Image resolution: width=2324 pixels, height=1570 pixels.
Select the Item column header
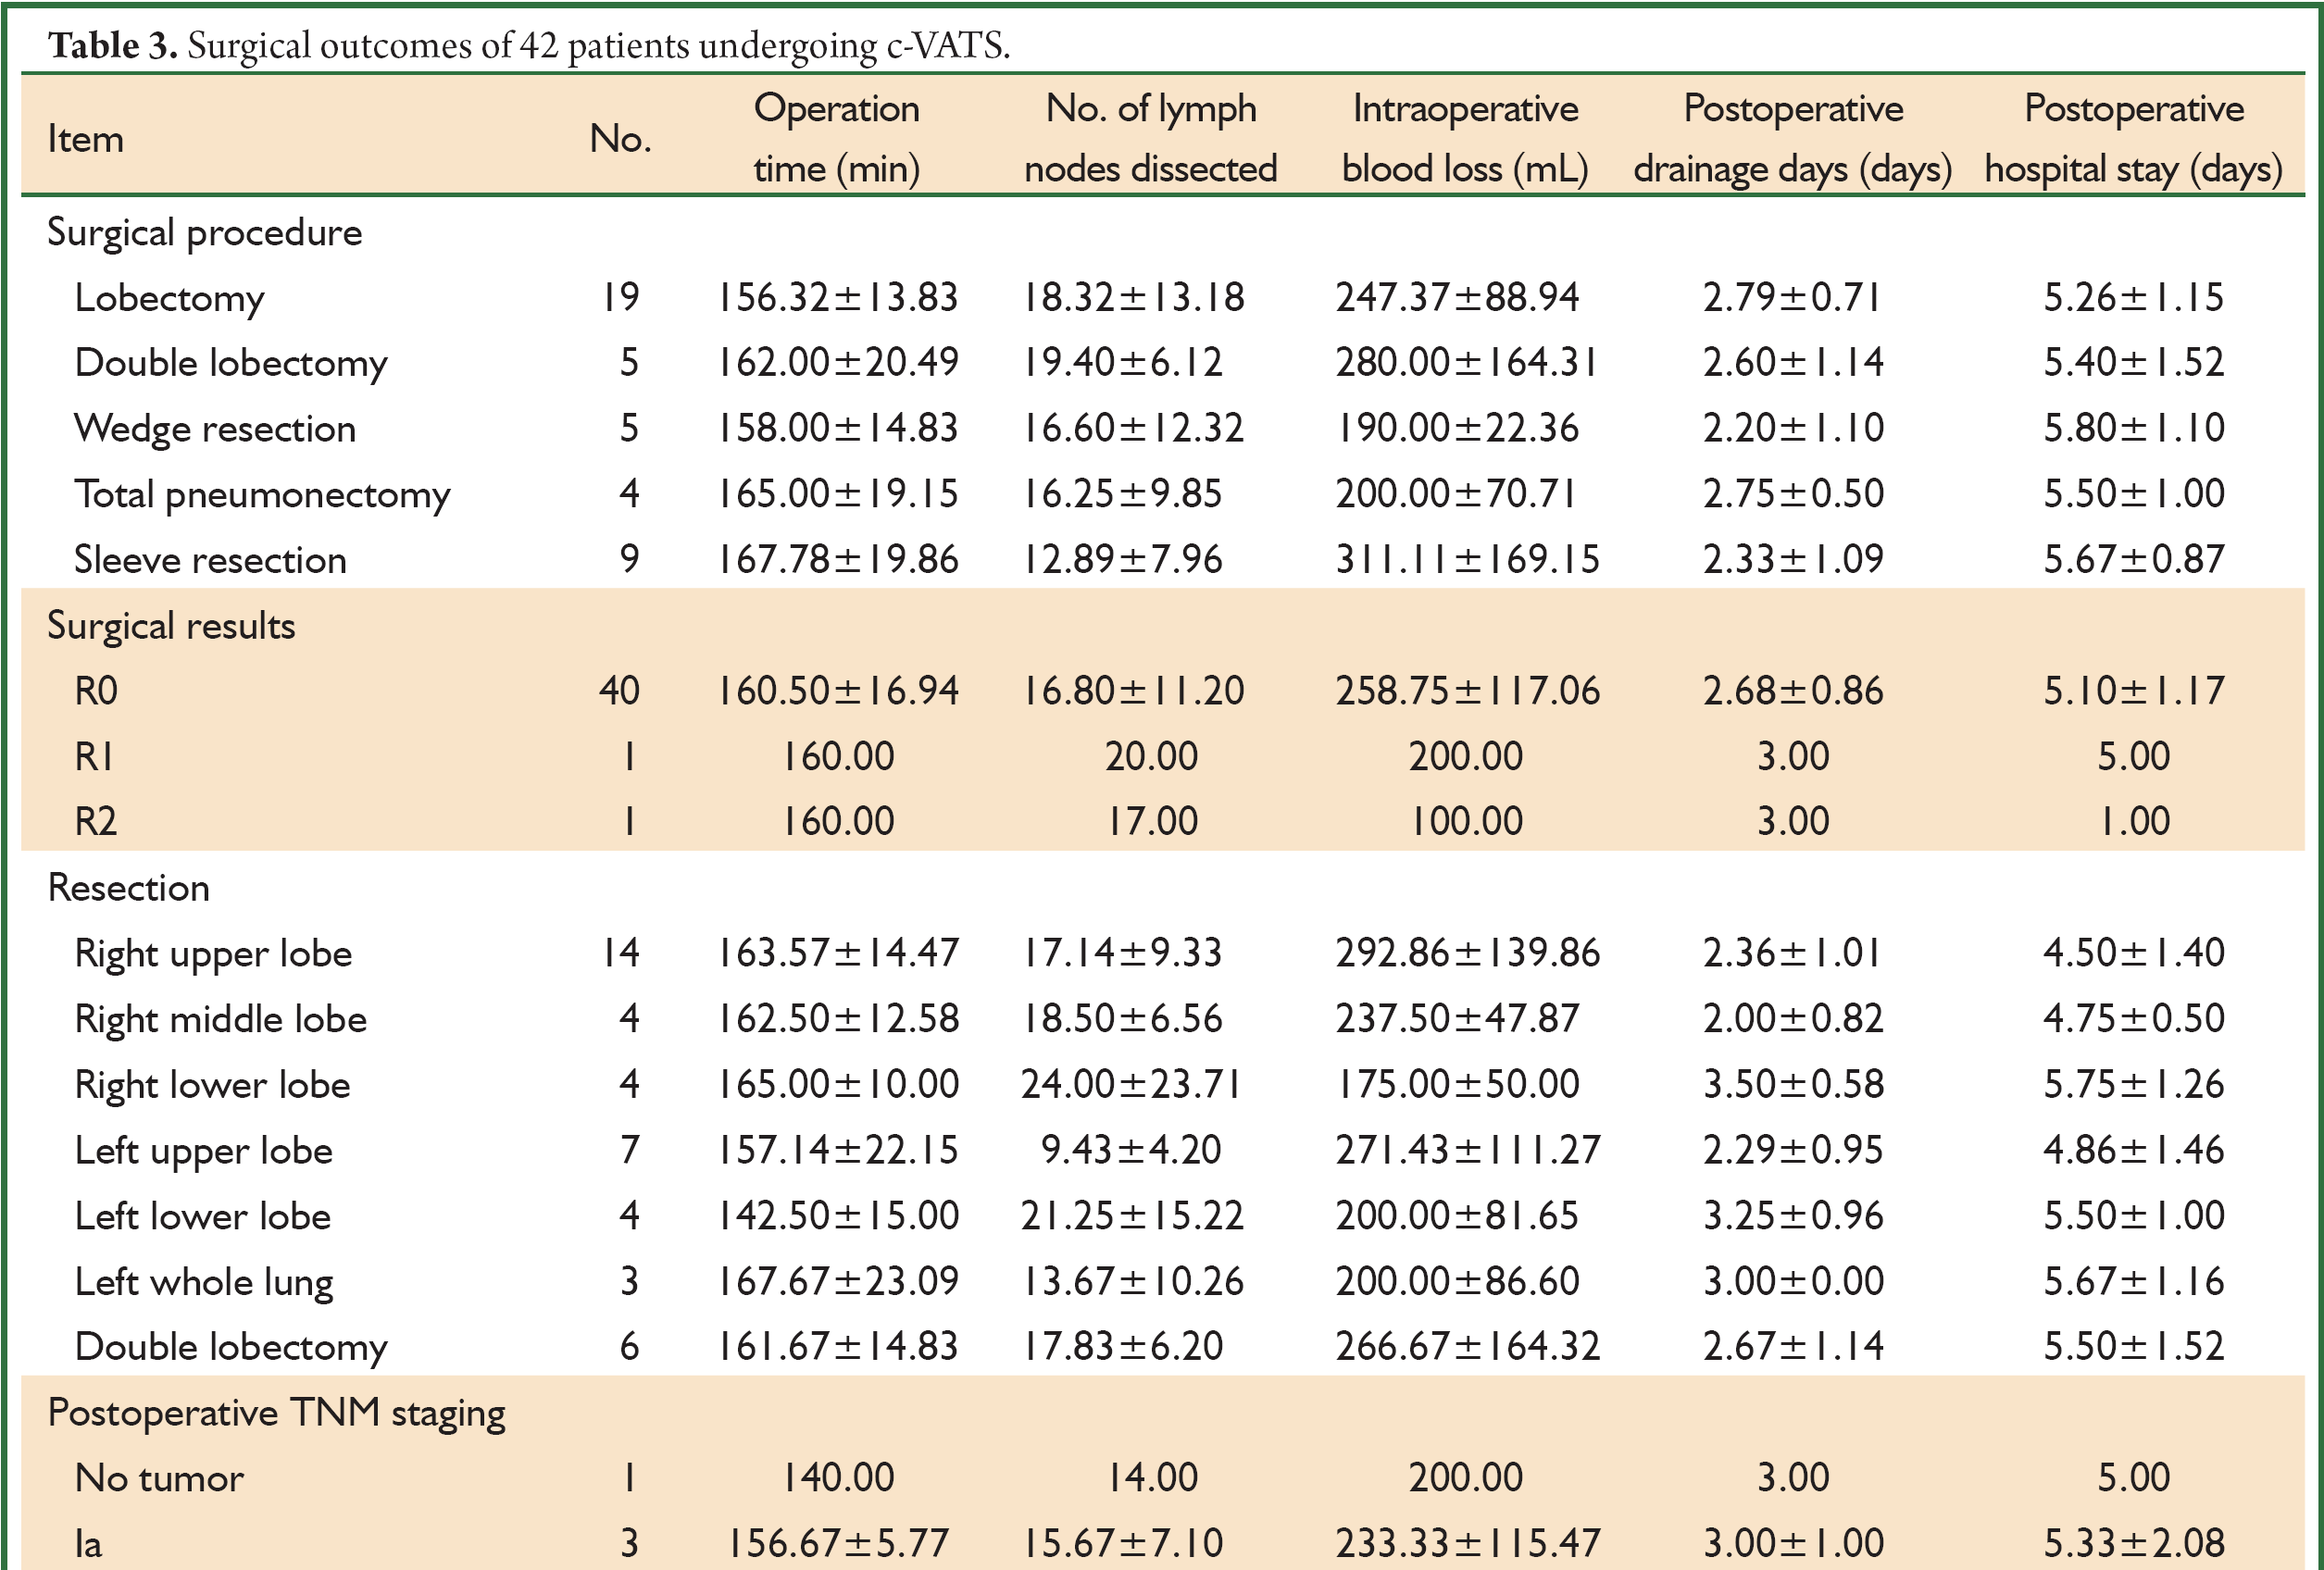[x=85, y=139]
